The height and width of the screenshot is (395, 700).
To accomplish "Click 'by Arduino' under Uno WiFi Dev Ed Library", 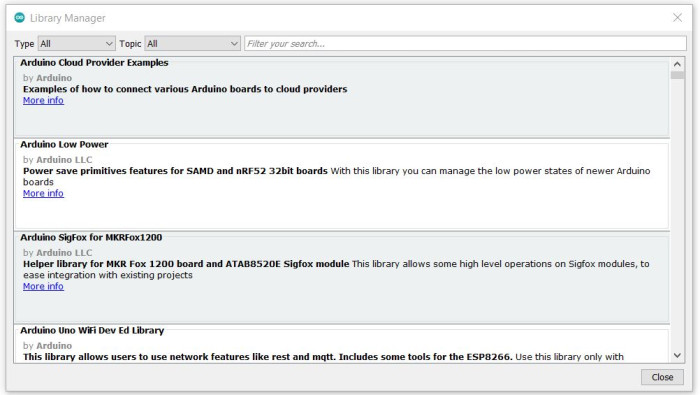I will 47,345.
